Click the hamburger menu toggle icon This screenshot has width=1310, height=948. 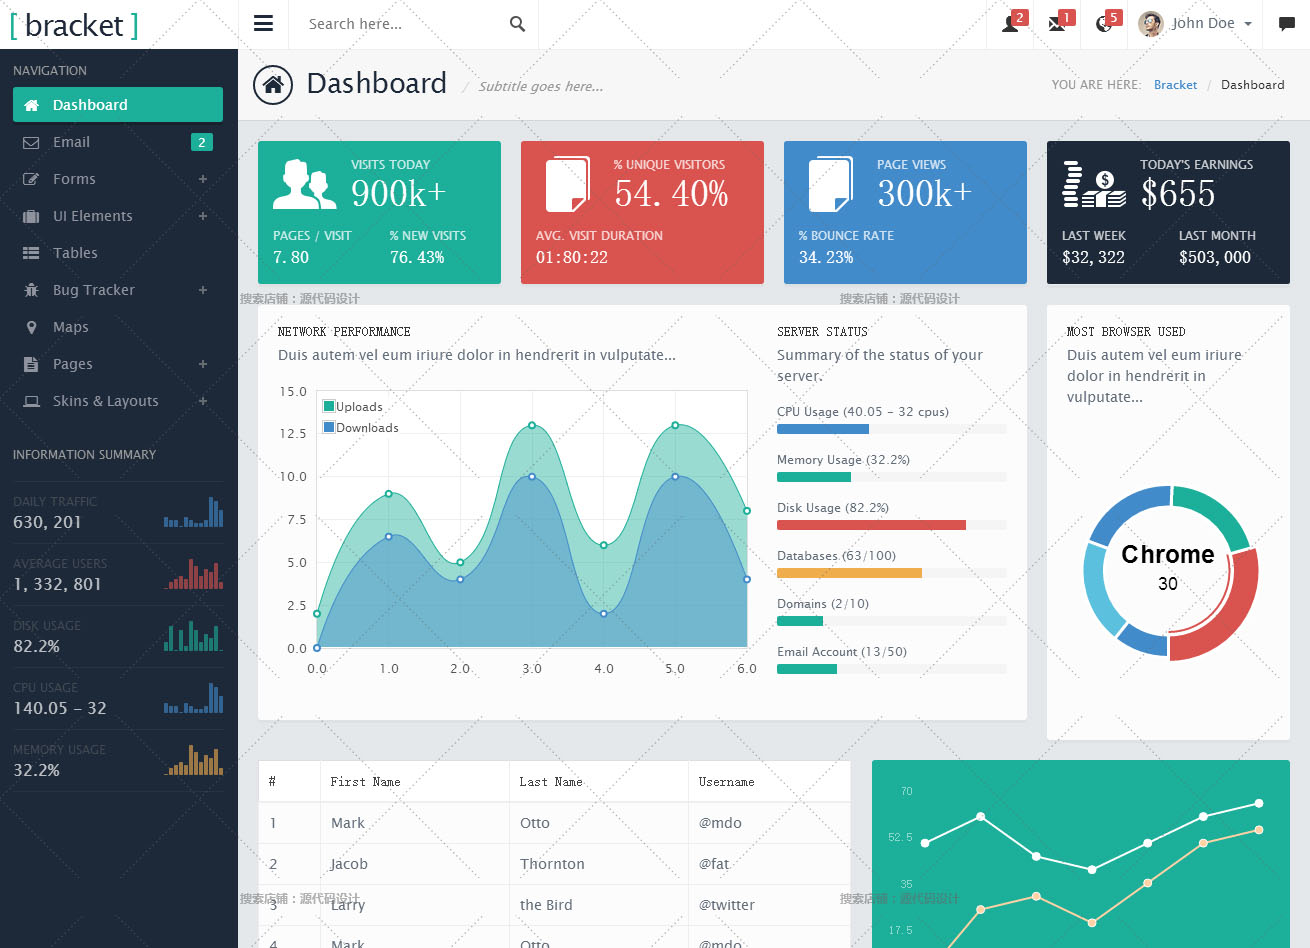263,24
